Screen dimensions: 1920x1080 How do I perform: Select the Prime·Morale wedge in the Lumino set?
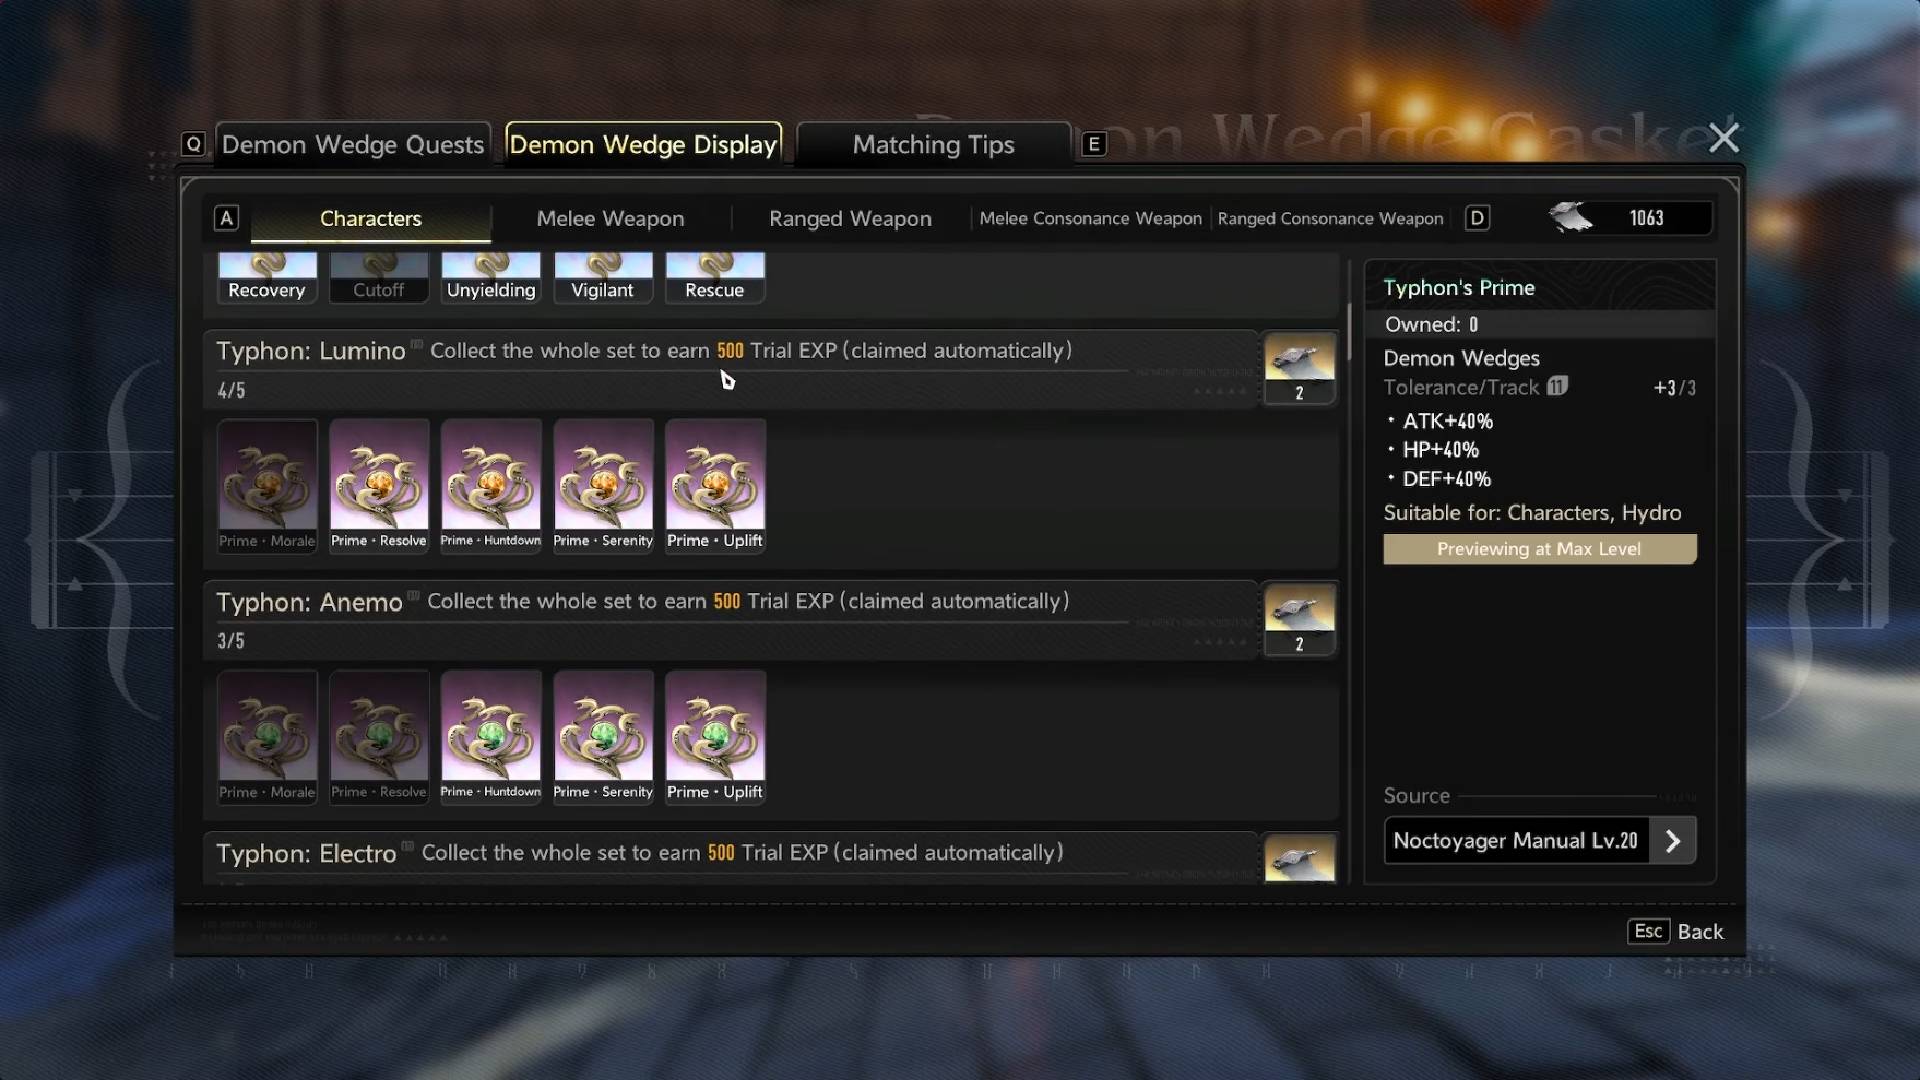[x=267, y=487]
